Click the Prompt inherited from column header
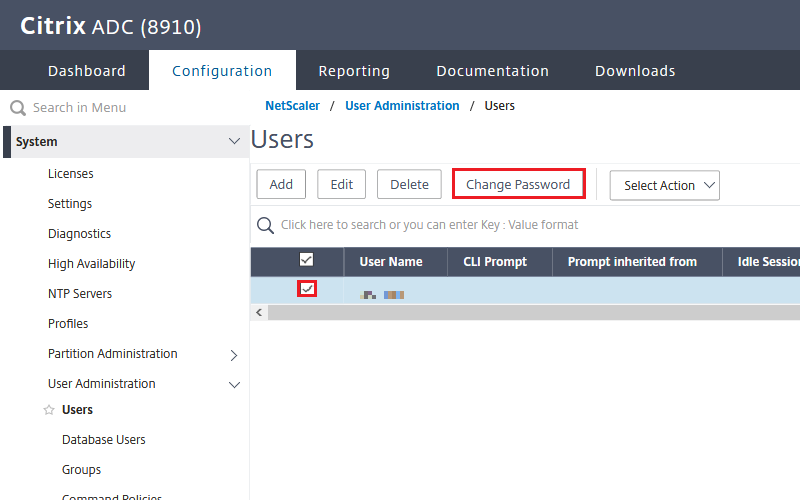The width and height of the screenshot is (800, 500). click(x=632, y=262)
